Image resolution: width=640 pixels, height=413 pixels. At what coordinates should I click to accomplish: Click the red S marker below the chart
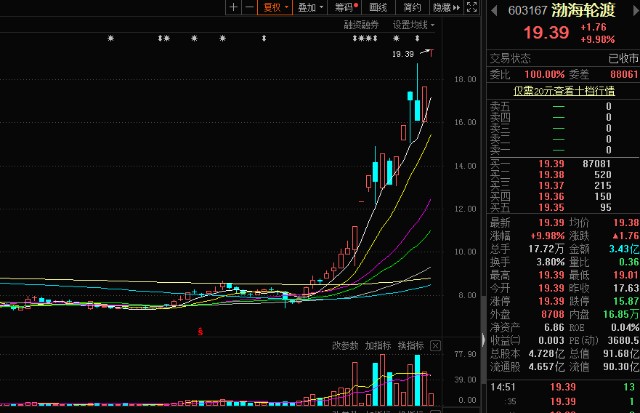point(200,330)
